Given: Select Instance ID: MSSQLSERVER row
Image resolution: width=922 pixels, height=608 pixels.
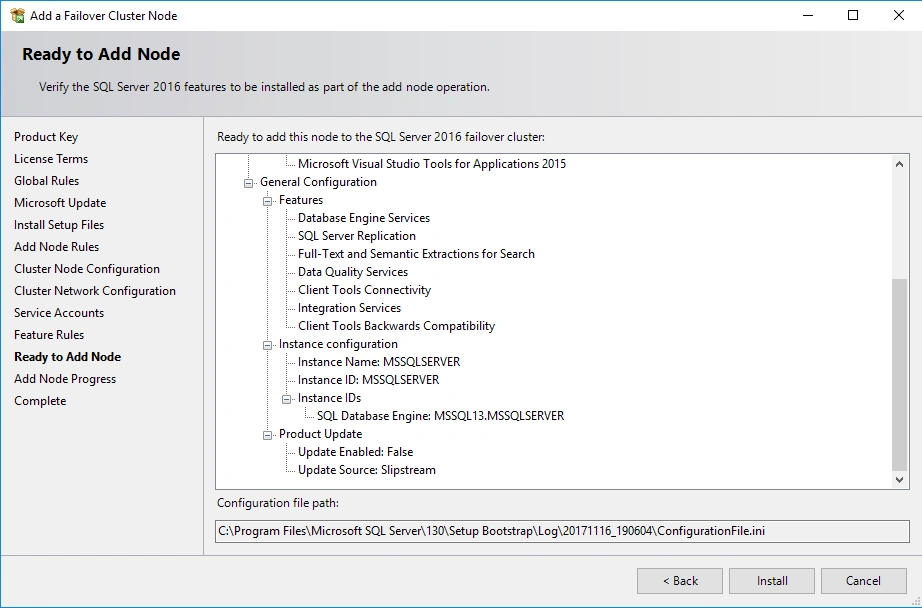Looking at the screenshot, I should coord(369,380).
